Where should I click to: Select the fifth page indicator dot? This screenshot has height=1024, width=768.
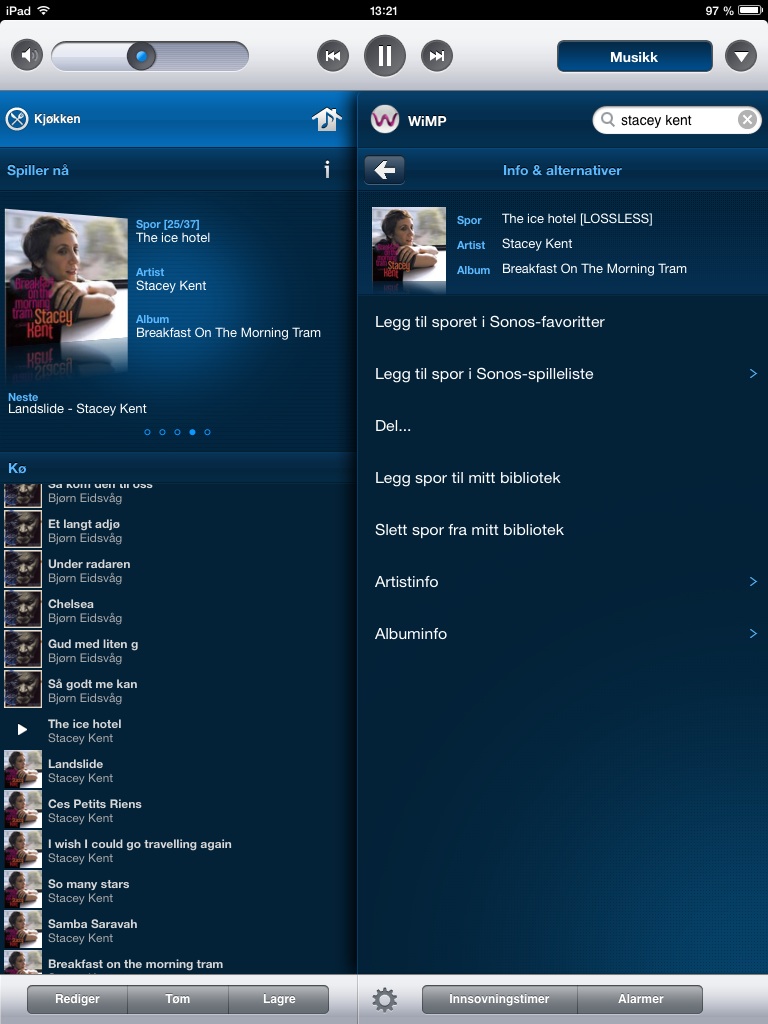pyautogui.click(x=207, y=432)
